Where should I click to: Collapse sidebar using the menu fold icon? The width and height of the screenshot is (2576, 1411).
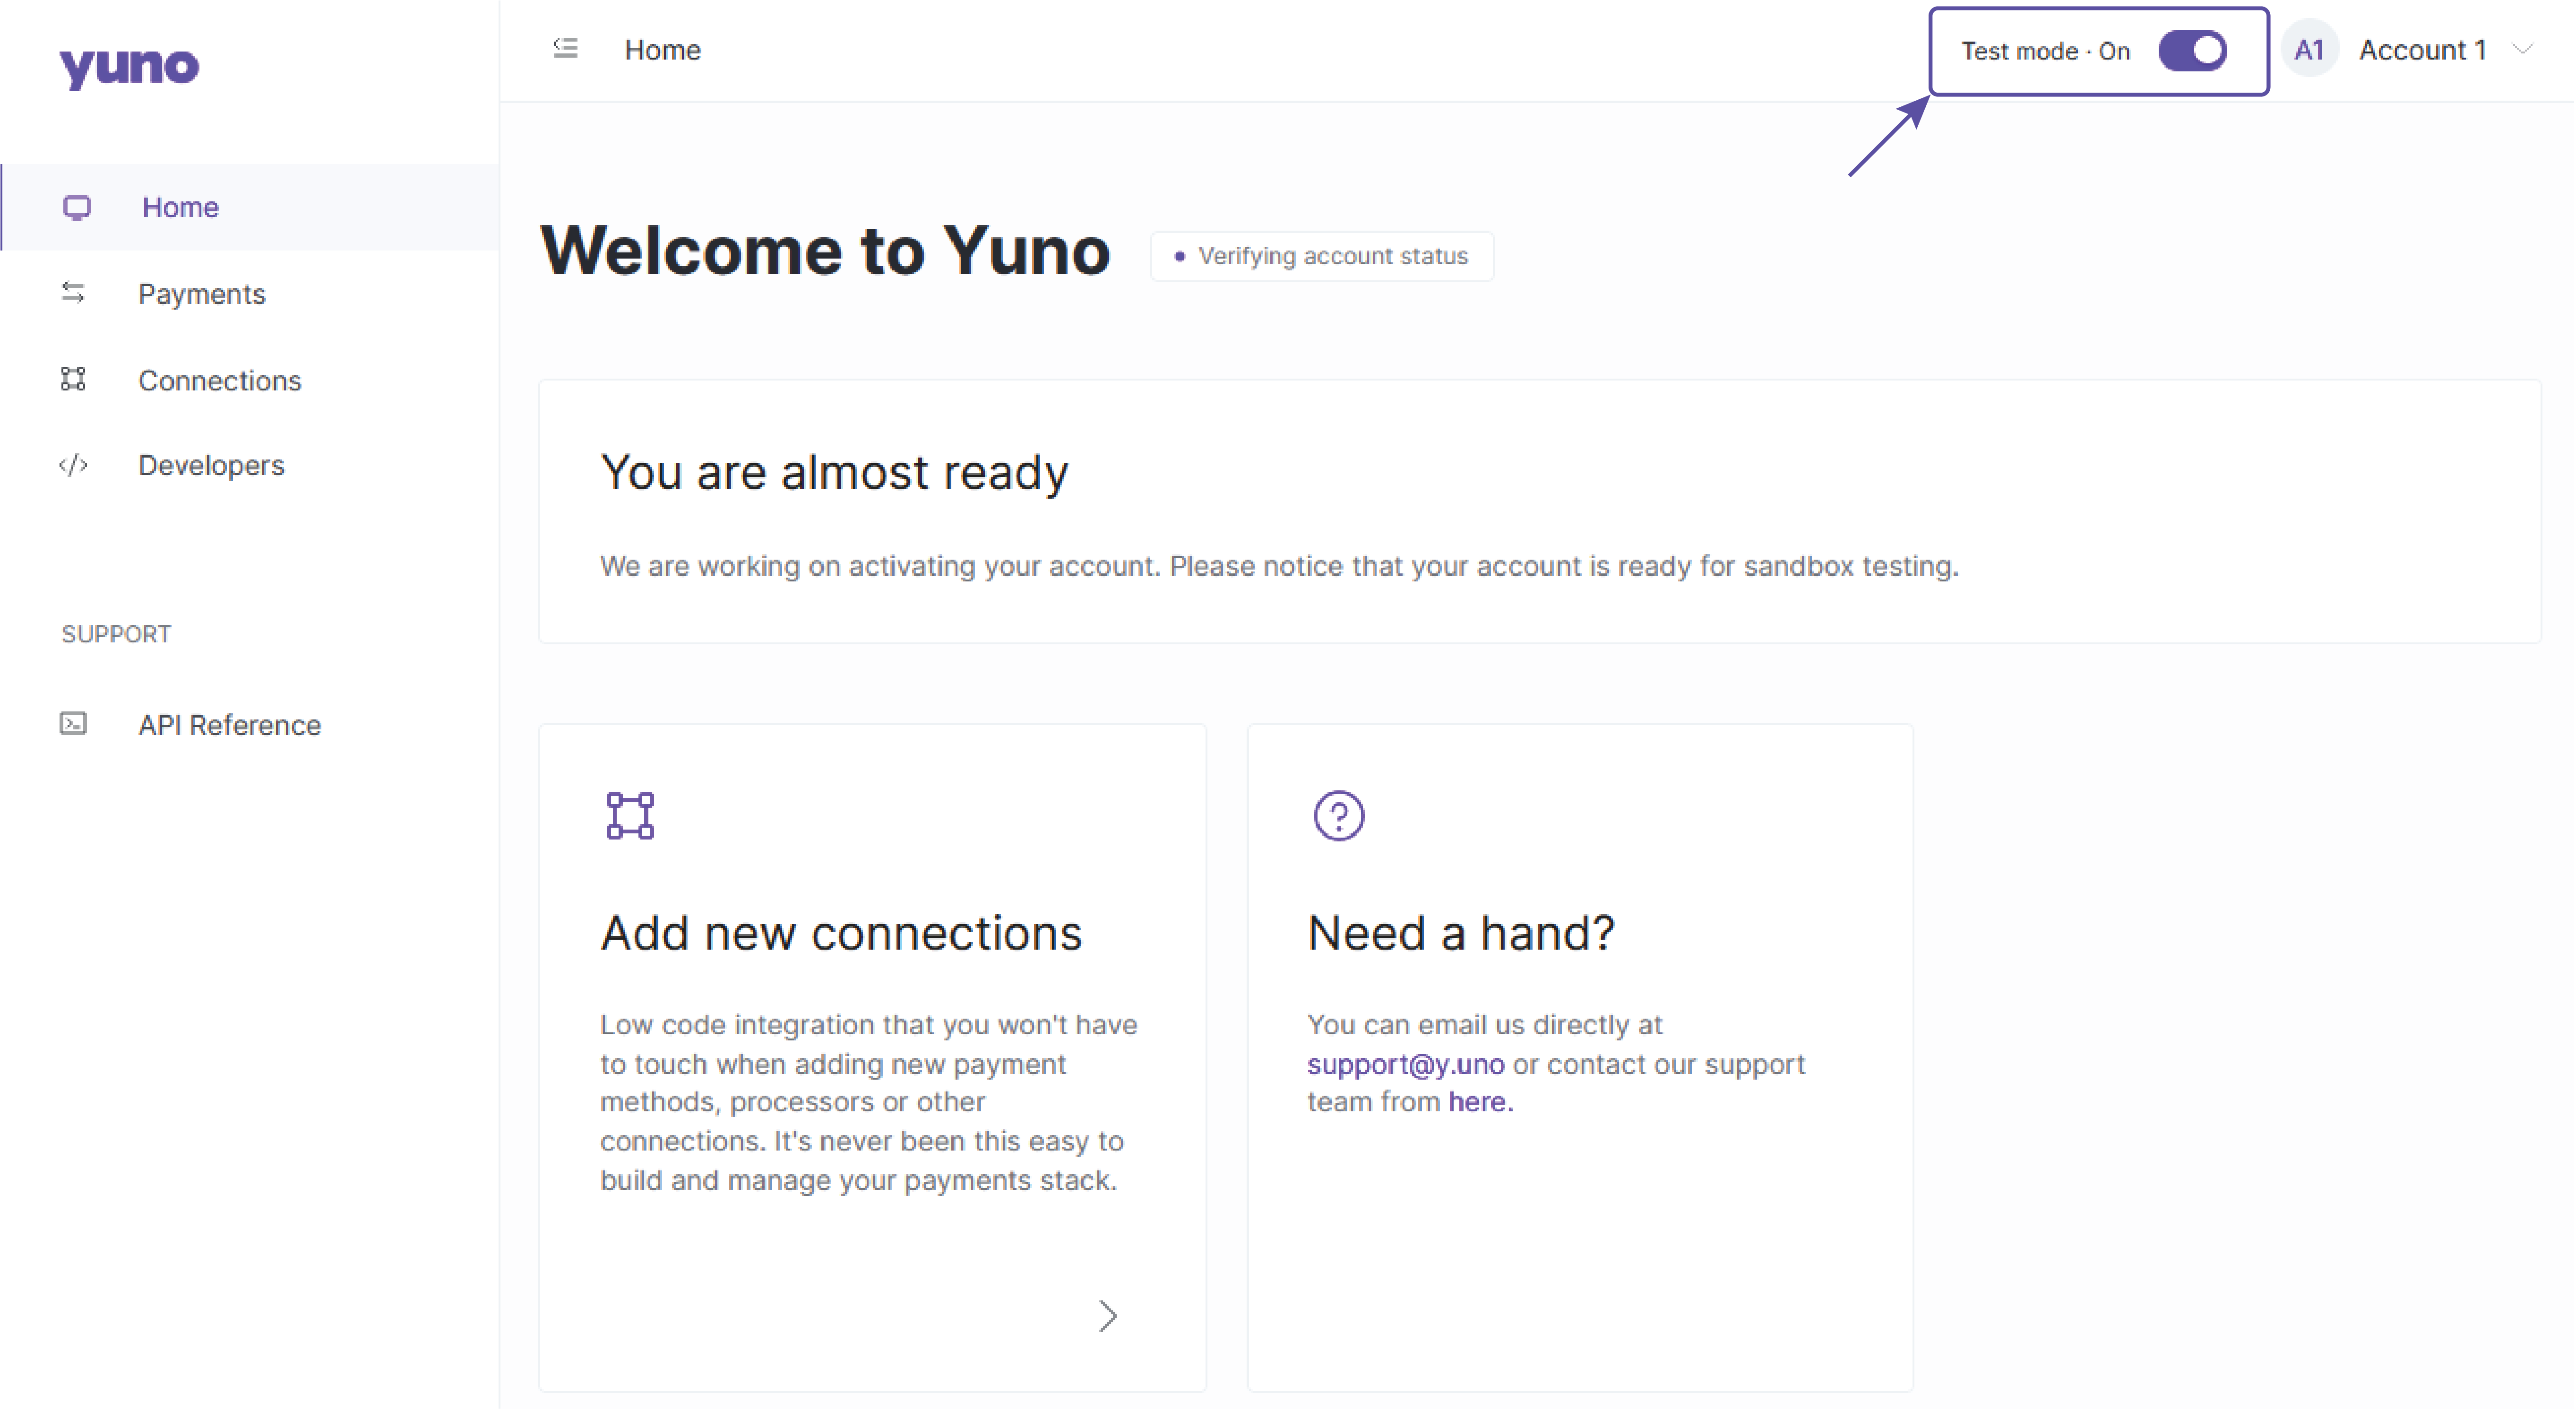pyautogui.click(x=565, y=48)
